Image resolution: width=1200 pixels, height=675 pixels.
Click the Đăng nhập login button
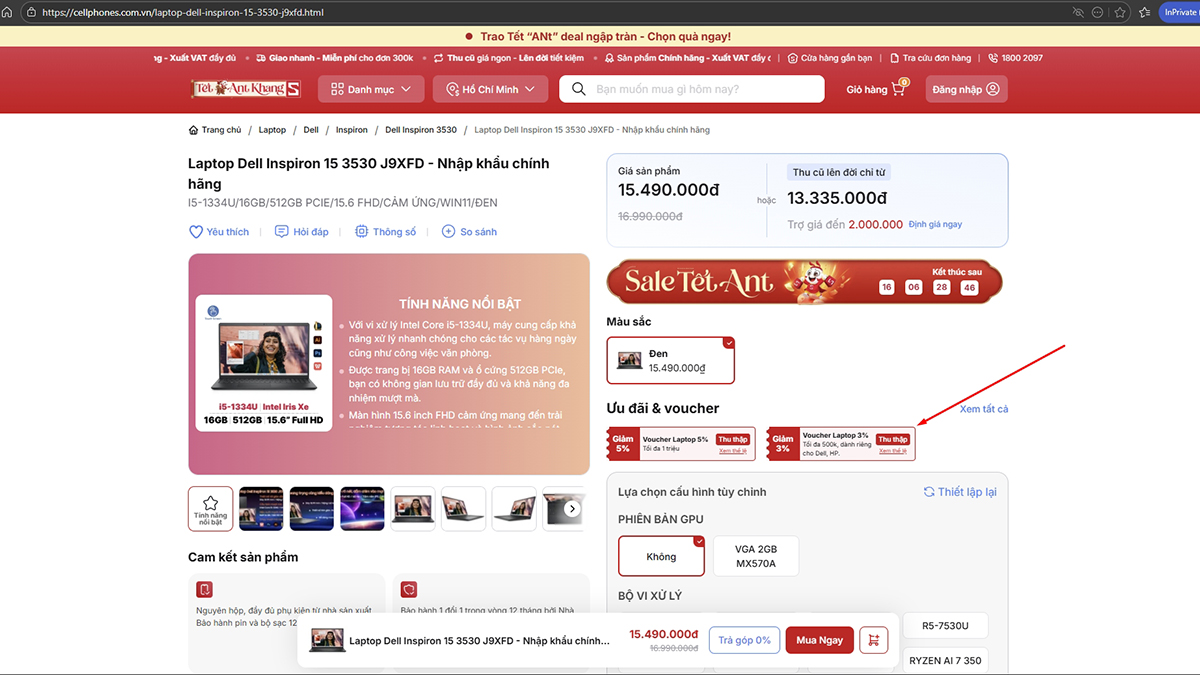965,89
